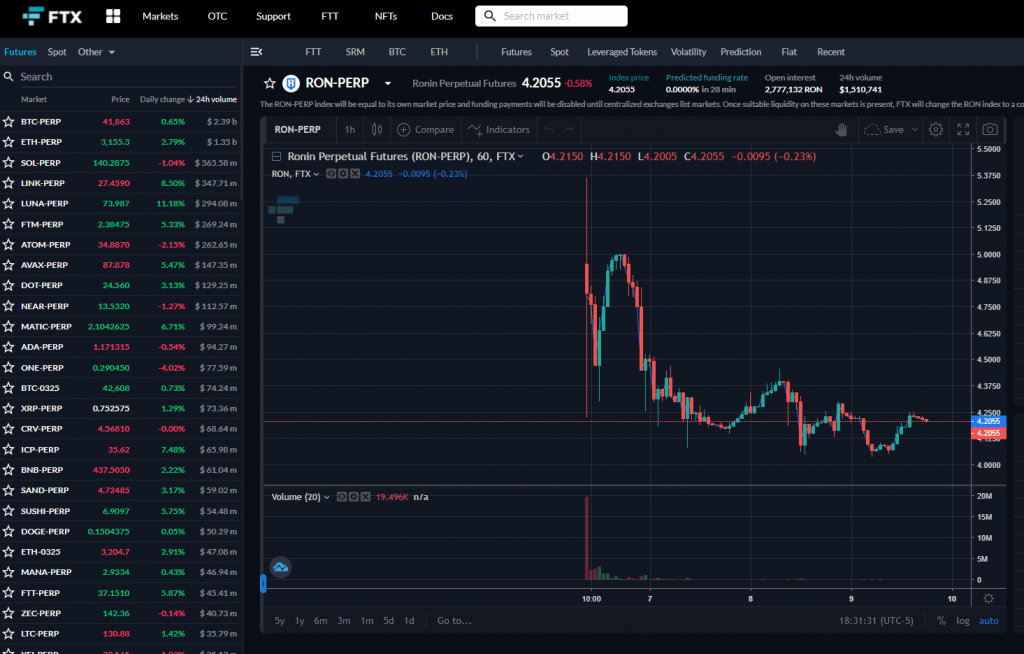
Task: Open the FTX home logo
Action: point(52,16)
